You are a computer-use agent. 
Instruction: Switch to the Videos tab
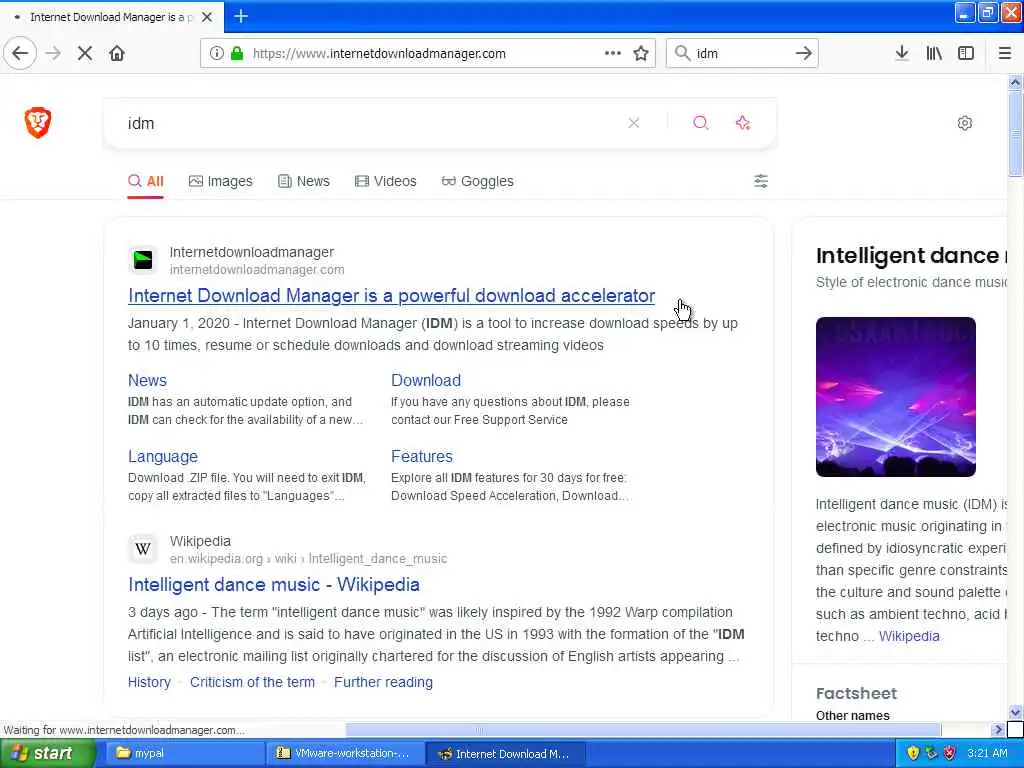(385, 181)
